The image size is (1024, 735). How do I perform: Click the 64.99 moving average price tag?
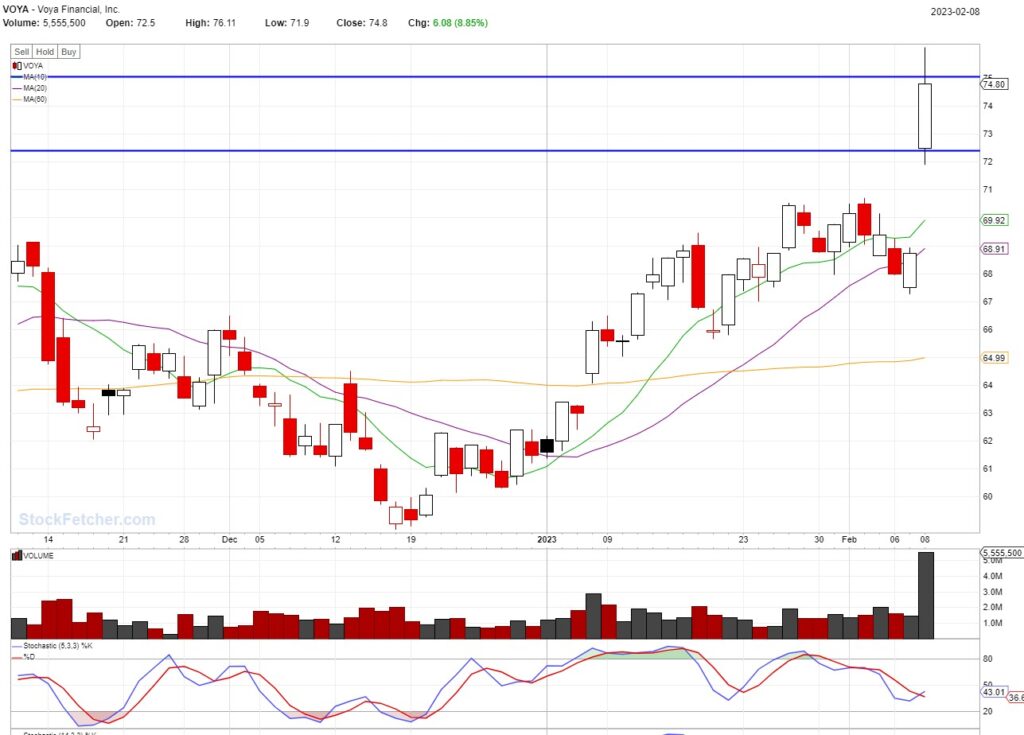pos(994,358)
